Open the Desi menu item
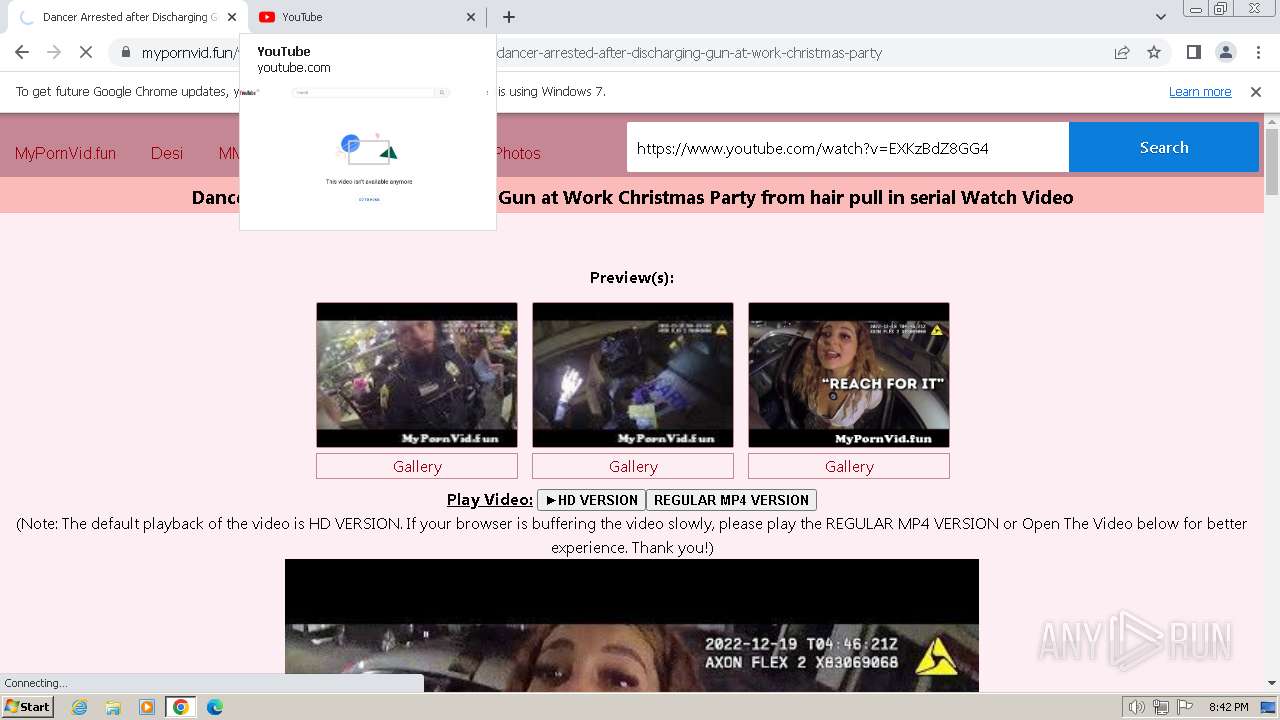 [167, 153]
